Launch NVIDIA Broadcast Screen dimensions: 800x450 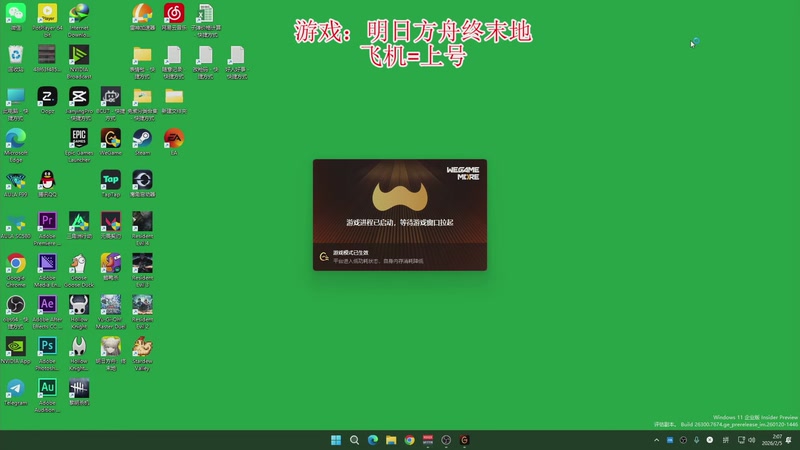pos(79,62)
